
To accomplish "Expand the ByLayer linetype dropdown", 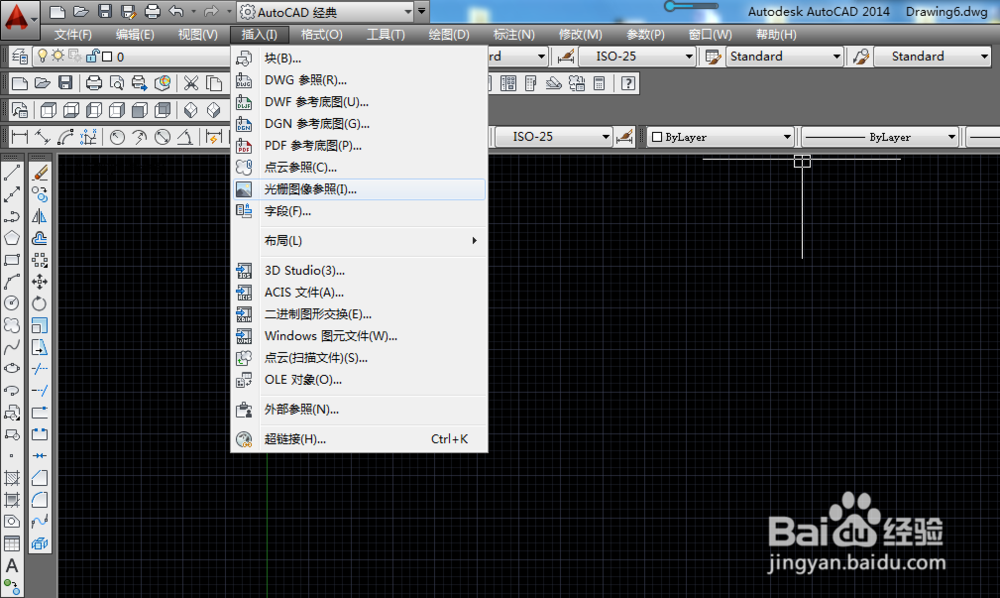I will click(x=952, y=137).
